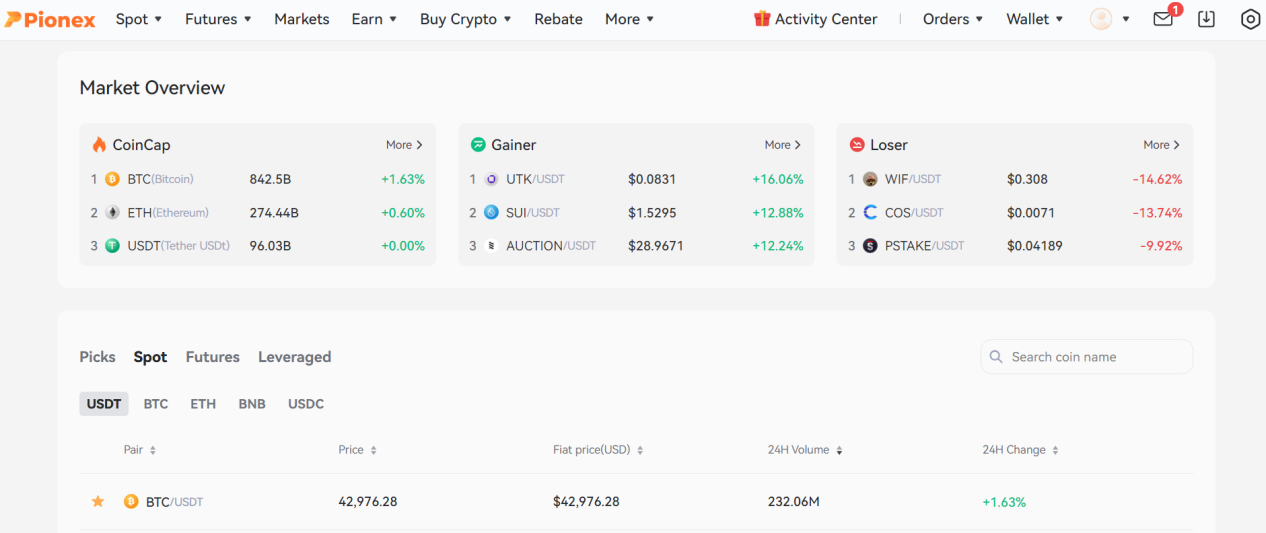Open the Futures dropdown in navbar

(x=218, y=19)
